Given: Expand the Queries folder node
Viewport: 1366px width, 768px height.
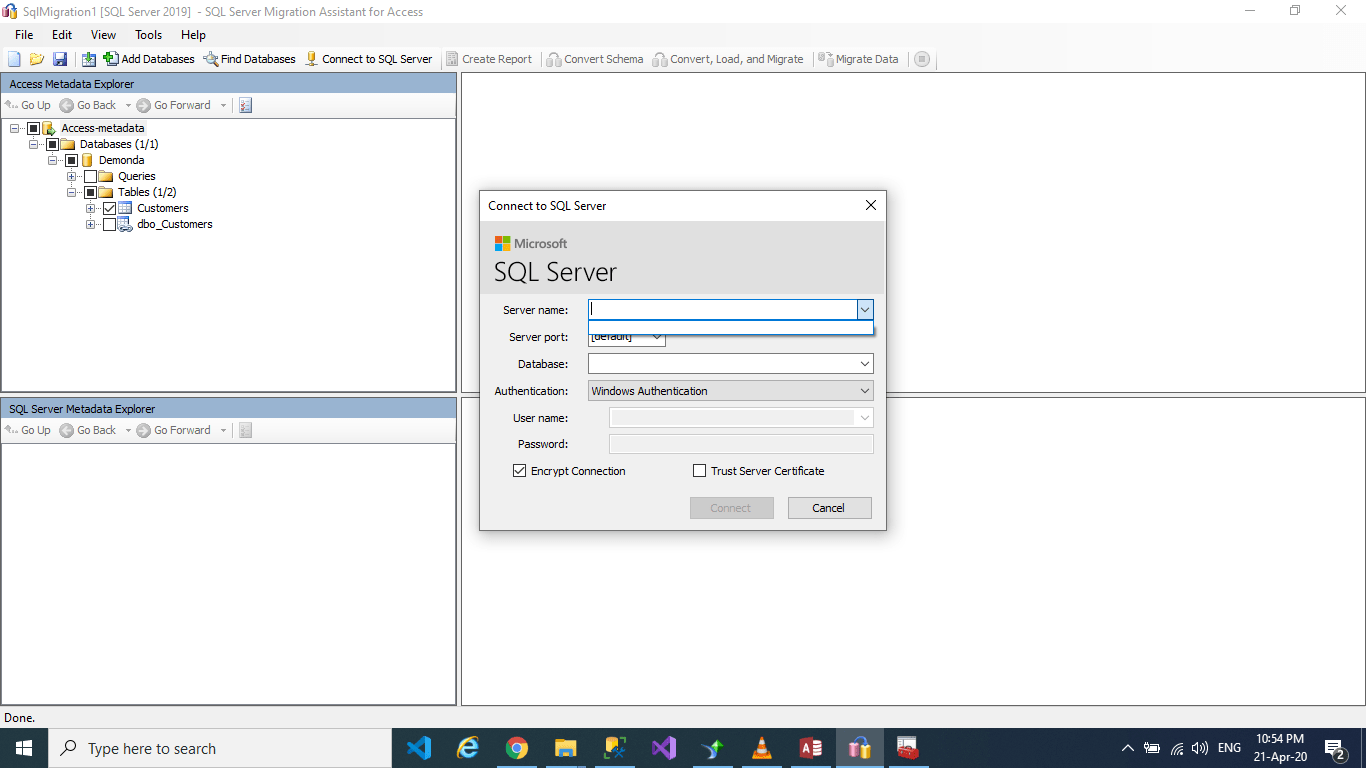Looking at the screenshot, I should [71, 176].
